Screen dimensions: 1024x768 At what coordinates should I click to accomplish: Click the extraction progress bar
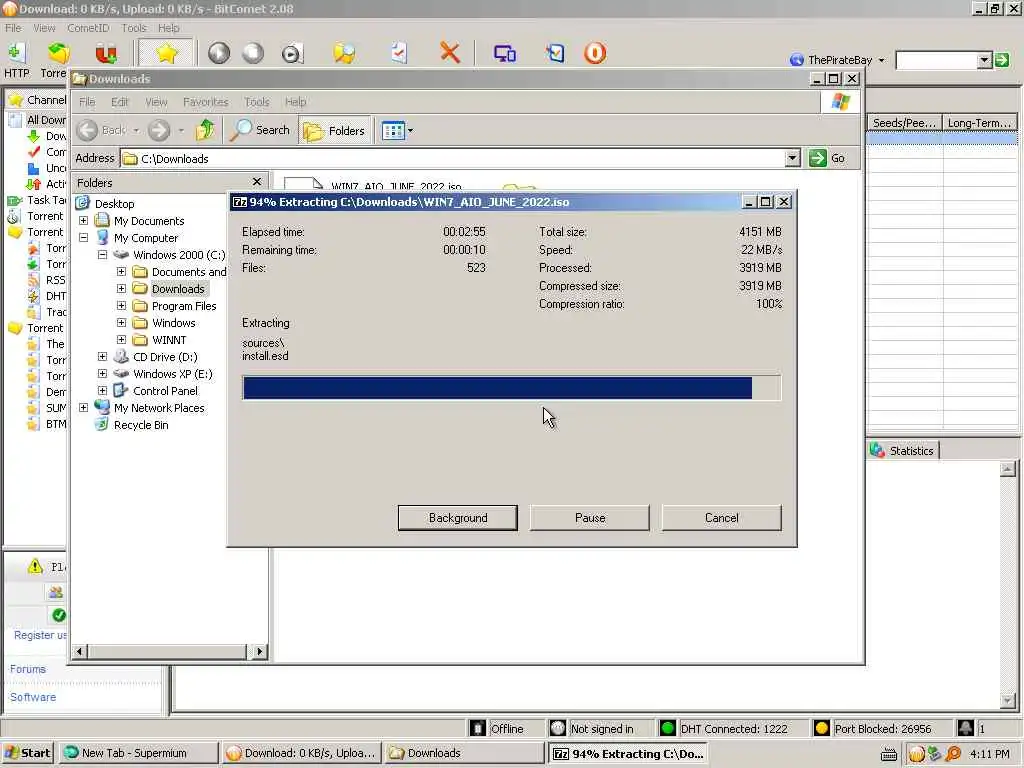click(x=511, y=387)
